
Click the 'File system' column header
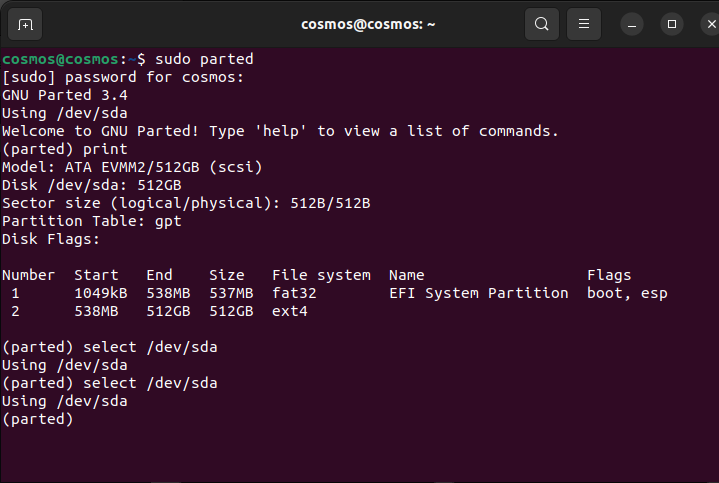(321, 275)
